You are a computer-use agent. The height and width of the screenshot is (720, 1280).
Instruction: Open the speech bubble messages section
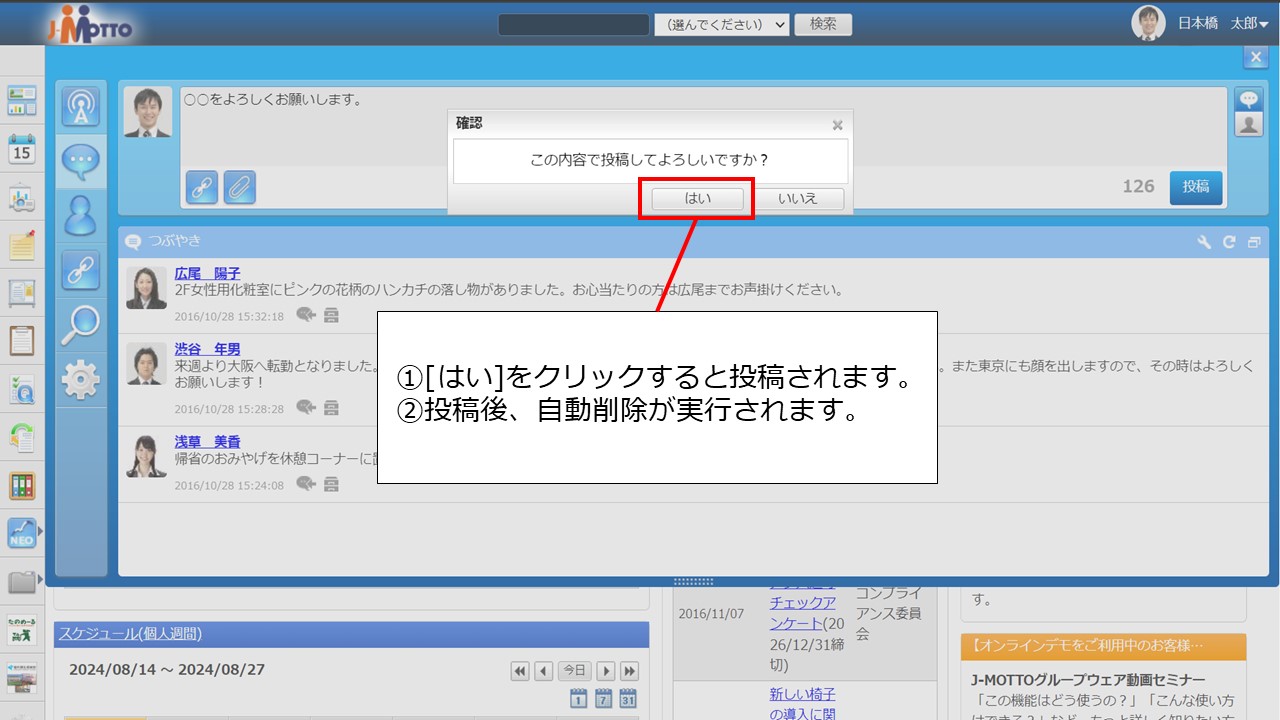pyautogui.click(x=80, y=160)
